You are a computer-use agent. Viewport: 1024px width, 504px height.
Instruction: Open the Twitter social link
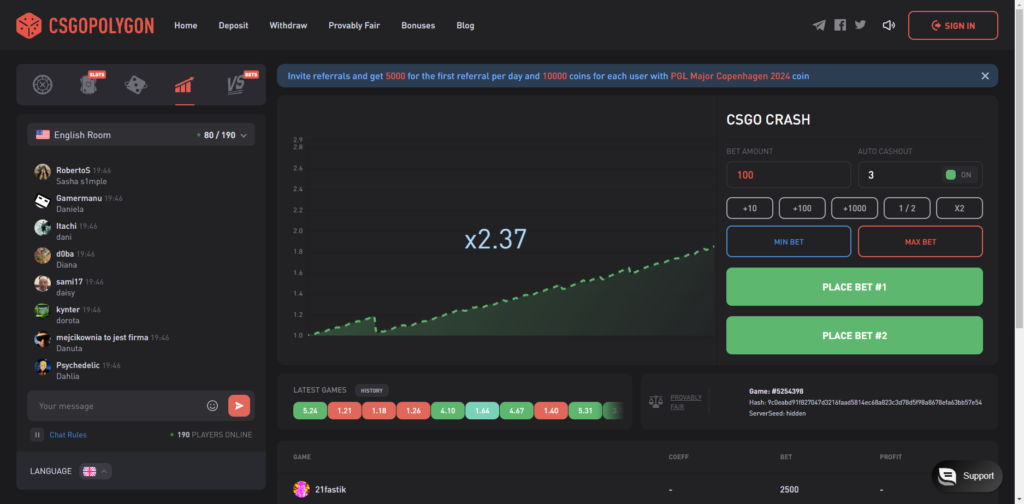point(860,25)
